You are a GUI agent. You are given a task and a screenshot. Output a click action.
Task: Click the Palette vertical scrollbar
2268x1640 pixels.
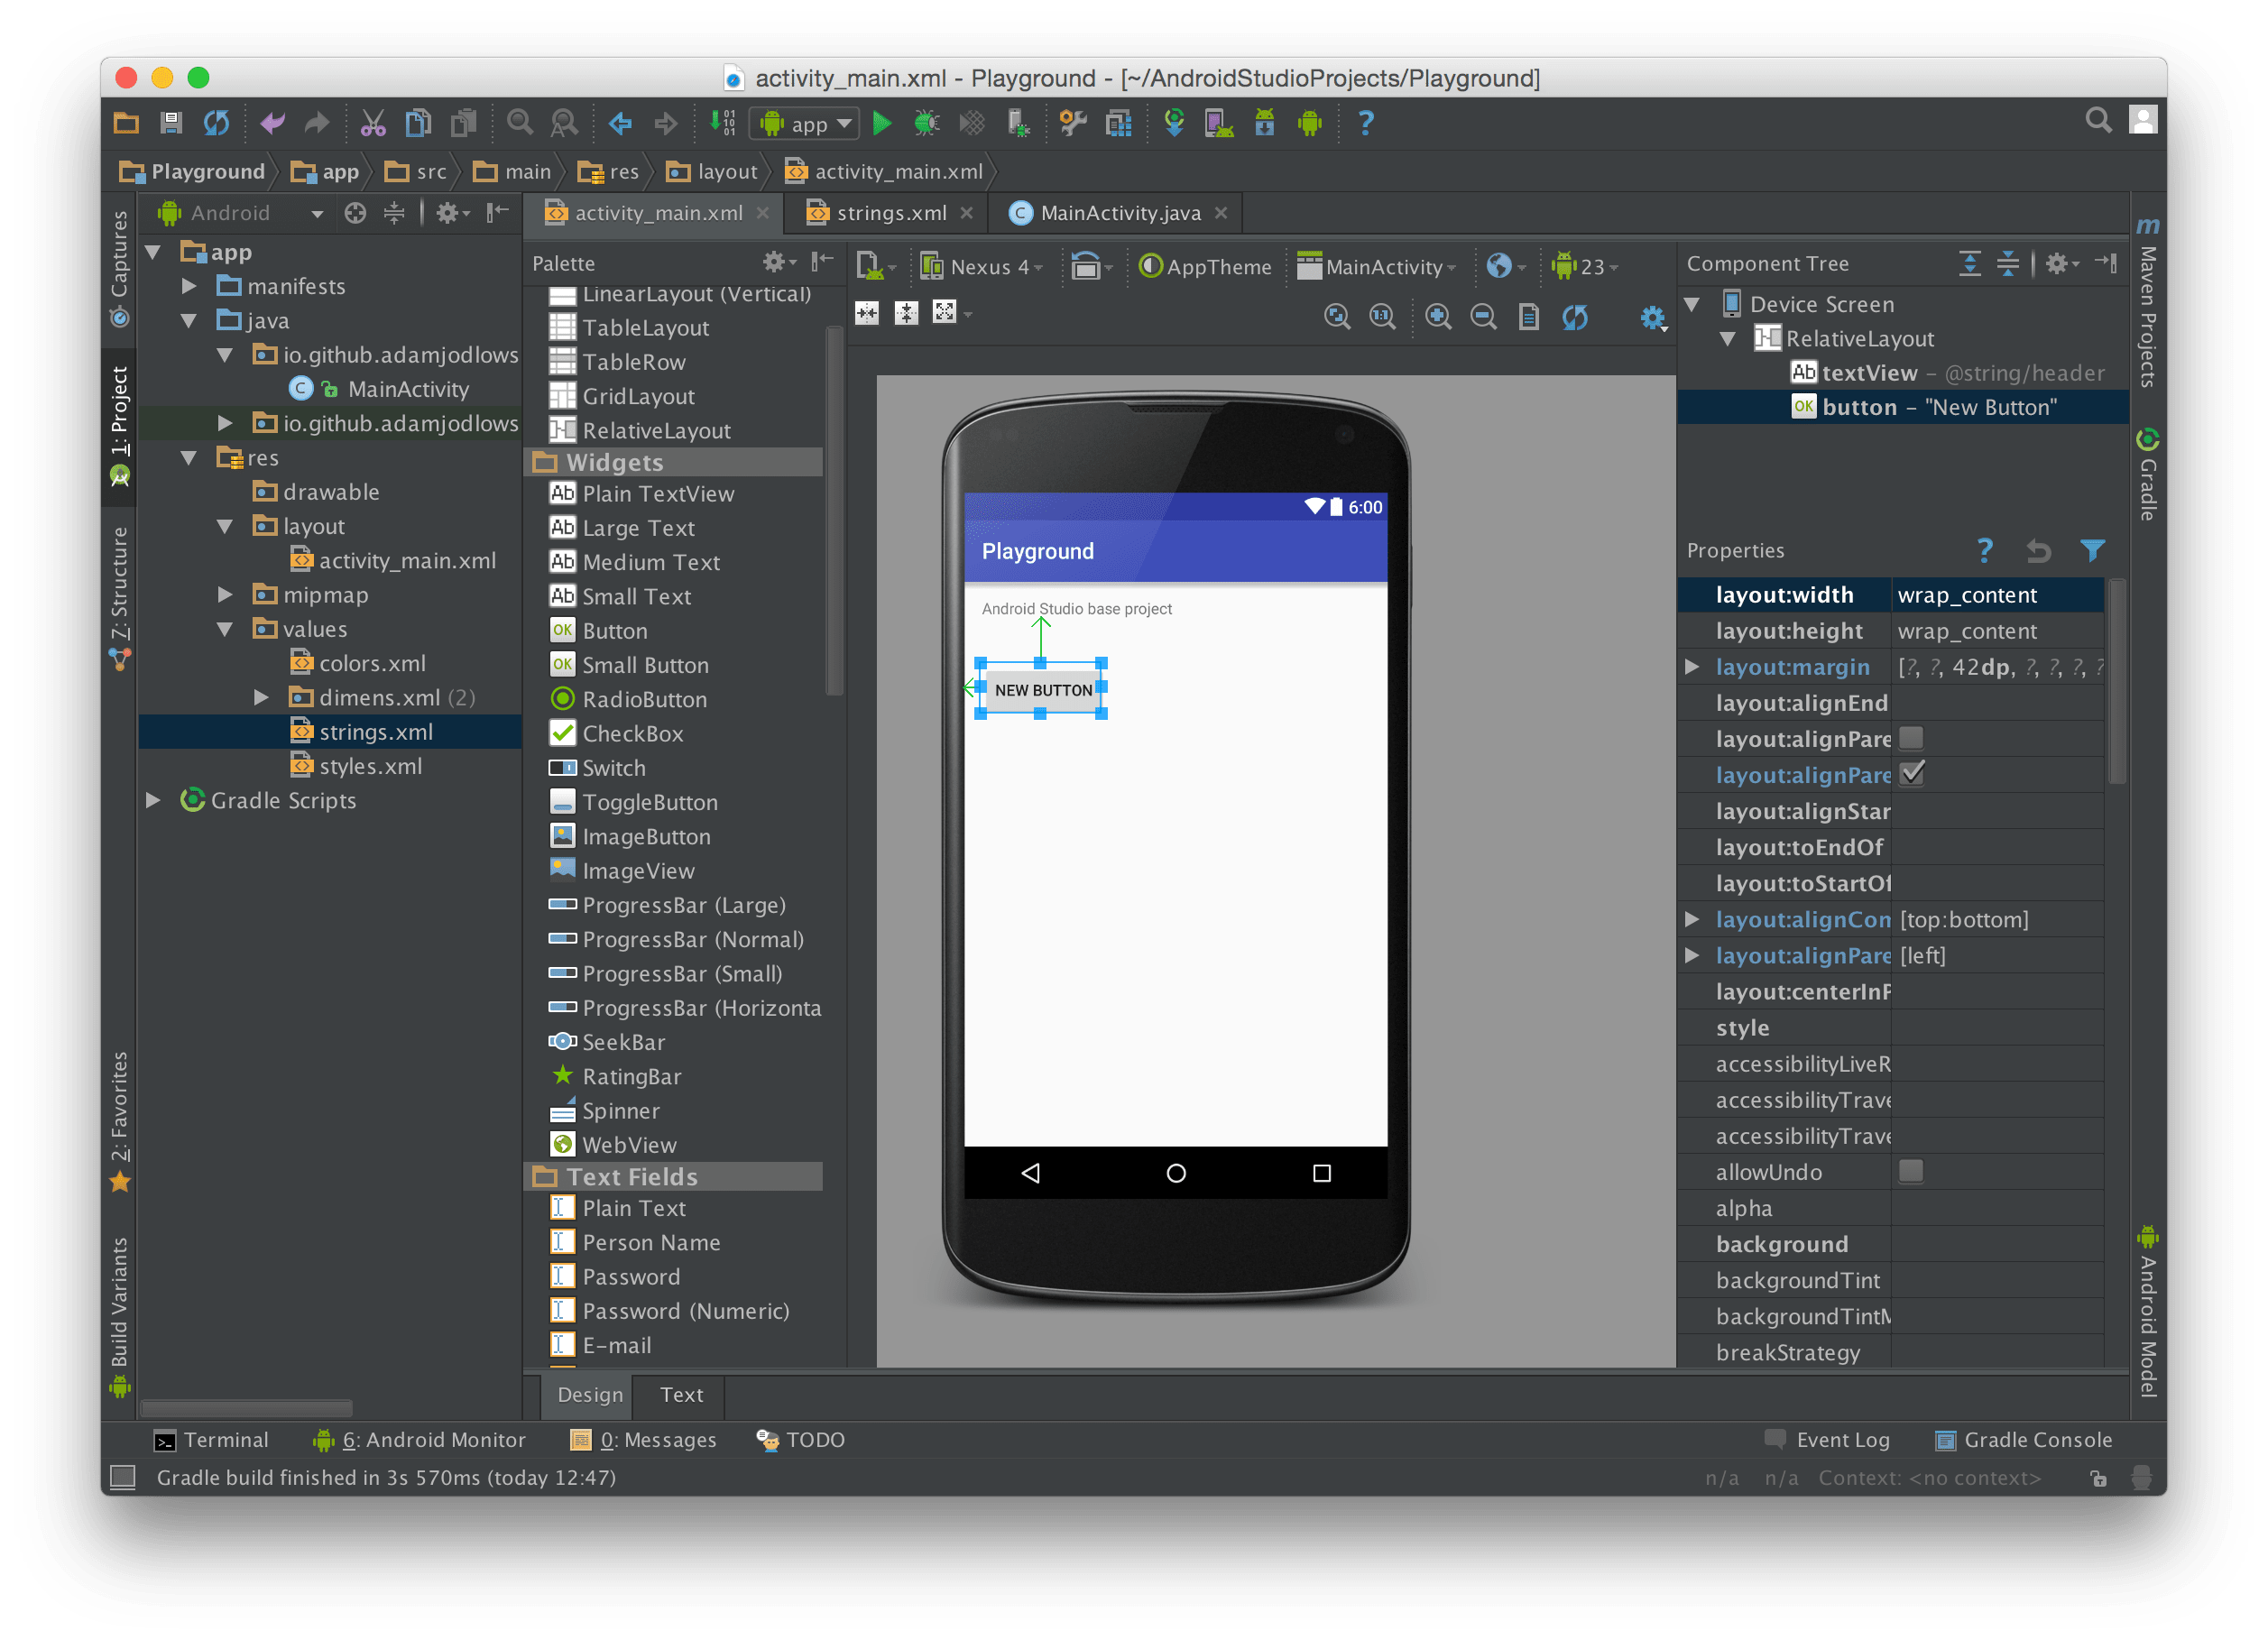tap(834, 512)
